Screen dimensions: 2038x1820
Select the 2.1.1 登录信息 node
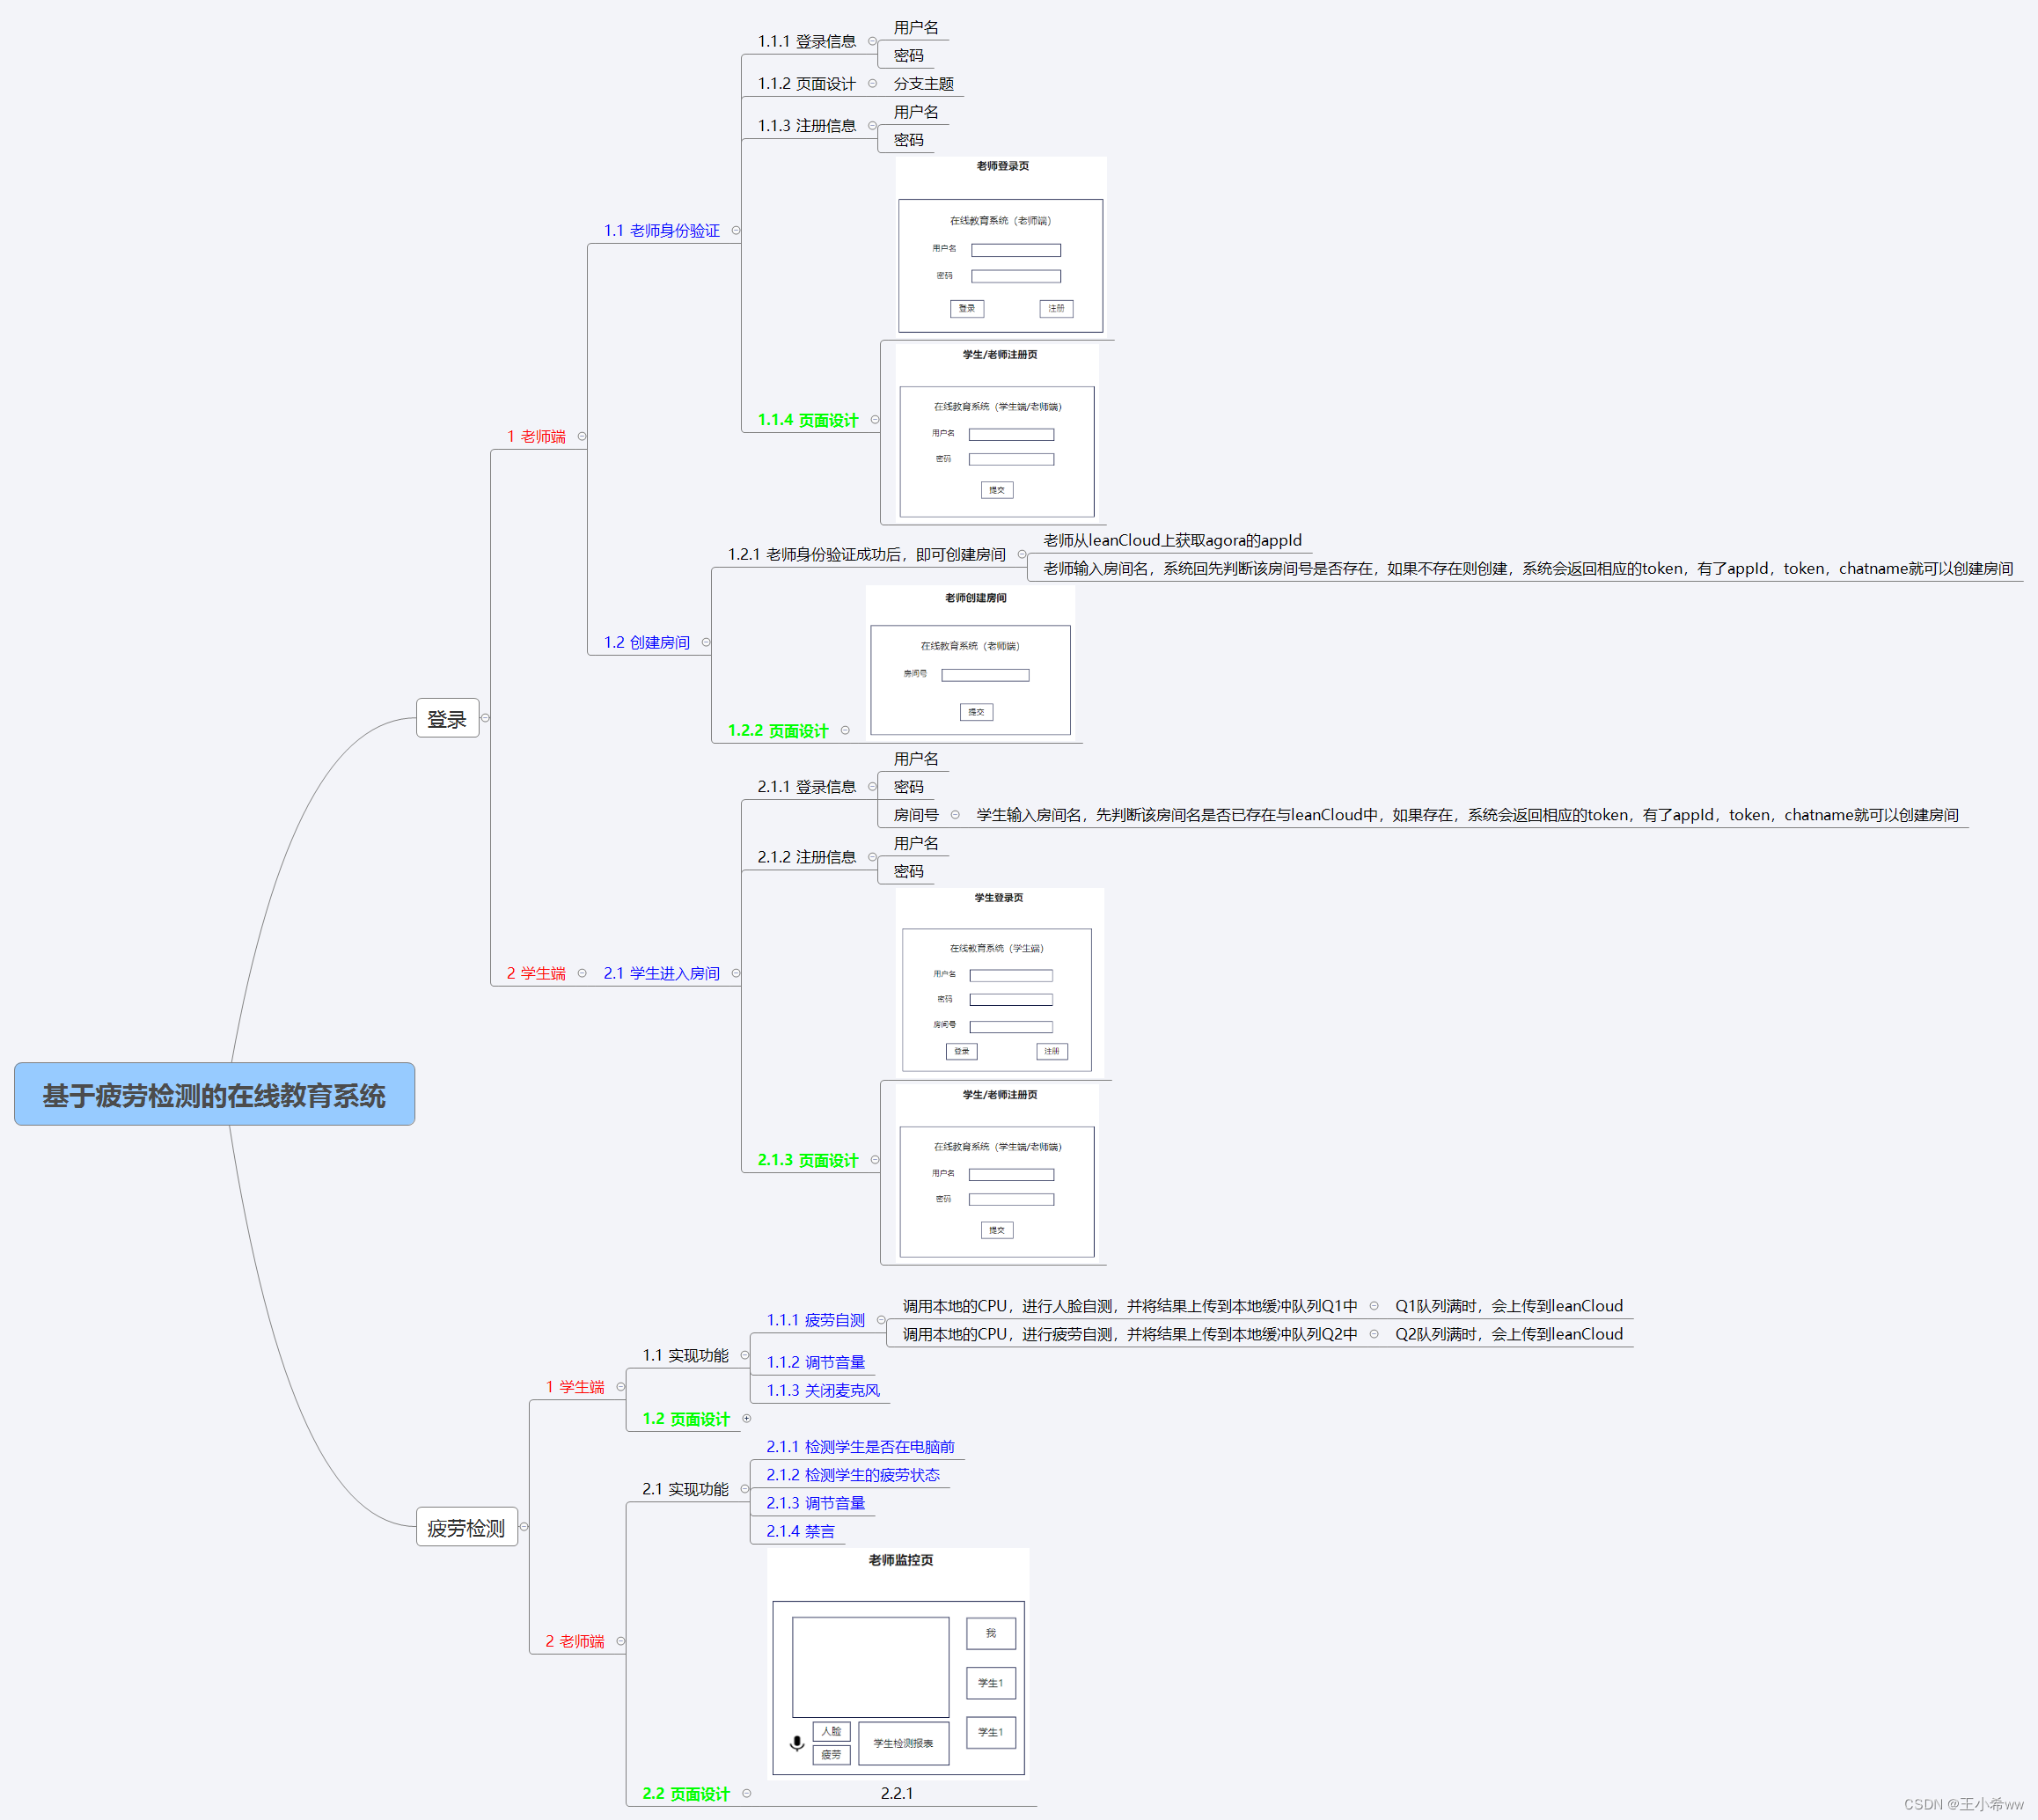807,786
